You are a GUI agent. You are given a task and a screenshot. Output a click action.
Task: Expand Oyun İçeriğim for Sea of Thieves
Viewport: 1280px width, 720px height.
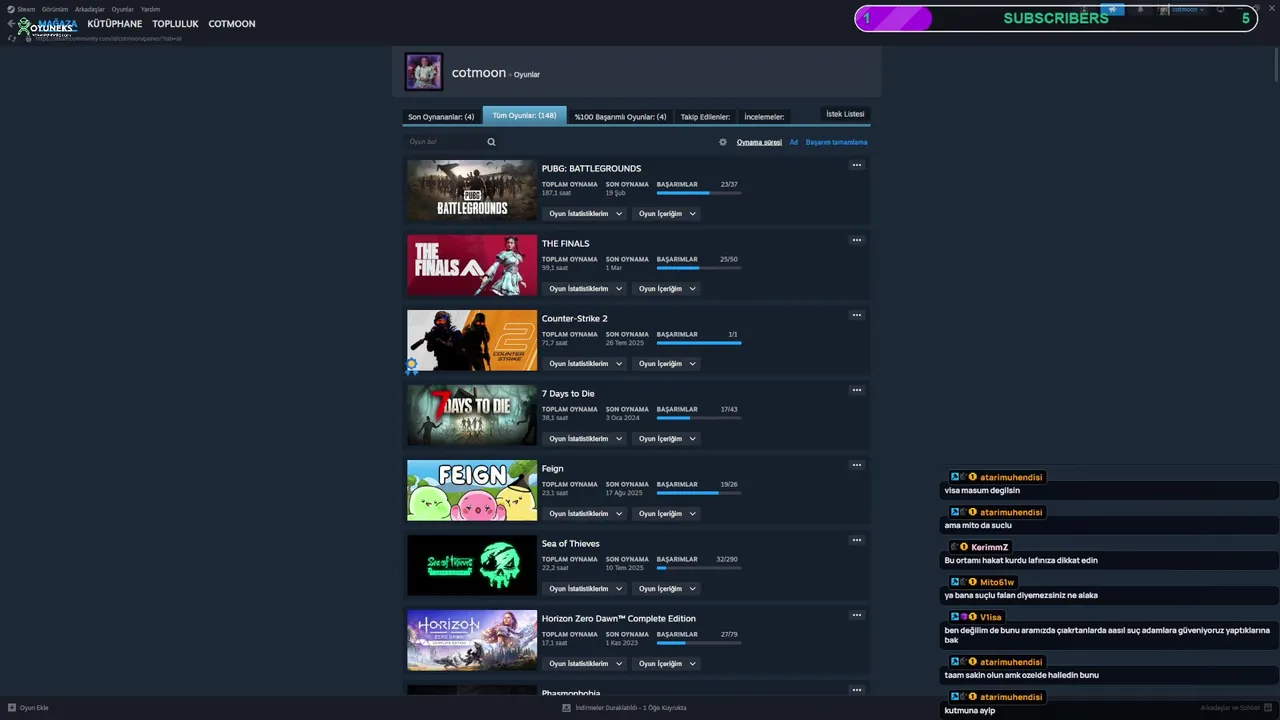tap(667, 589)
